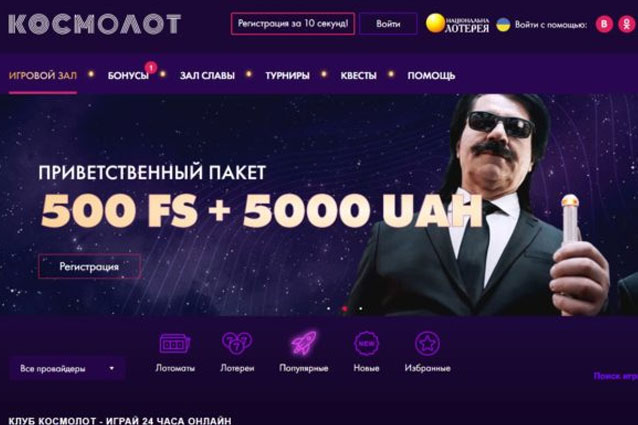The height and width of the screenshot is (425, 638).
Task: Open the Квесты section
Action: pos(358,76)
